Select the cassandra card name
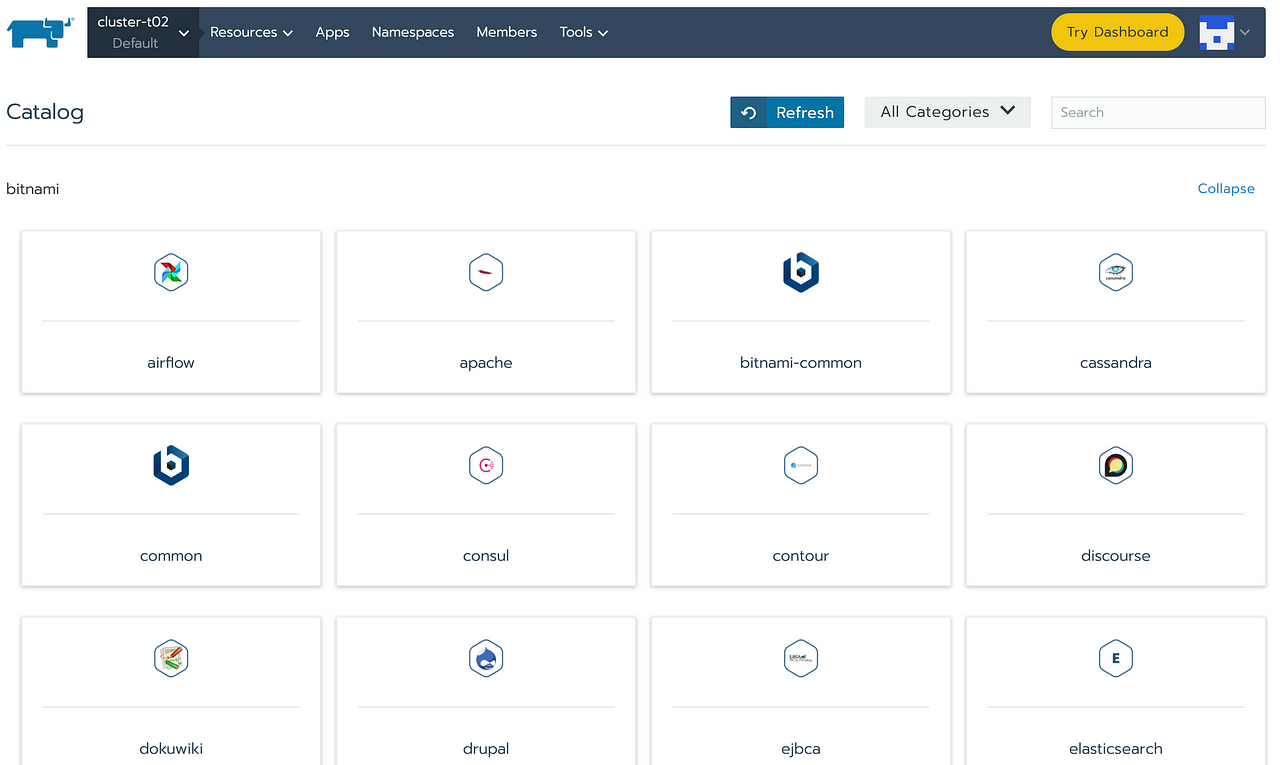 [x=1116, y=363]
